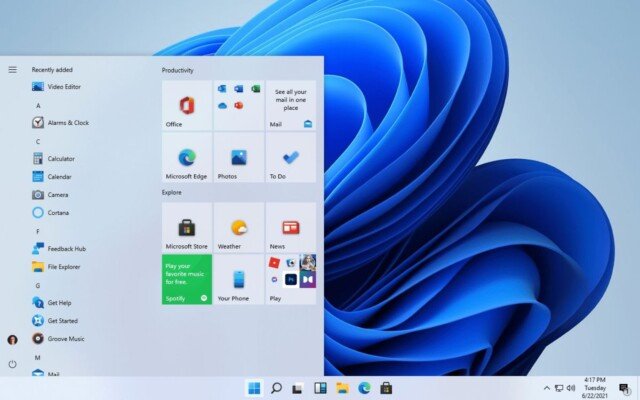
Task: Open the Play folder tile group
Action: pyautogui.click(x=291, y=279)
